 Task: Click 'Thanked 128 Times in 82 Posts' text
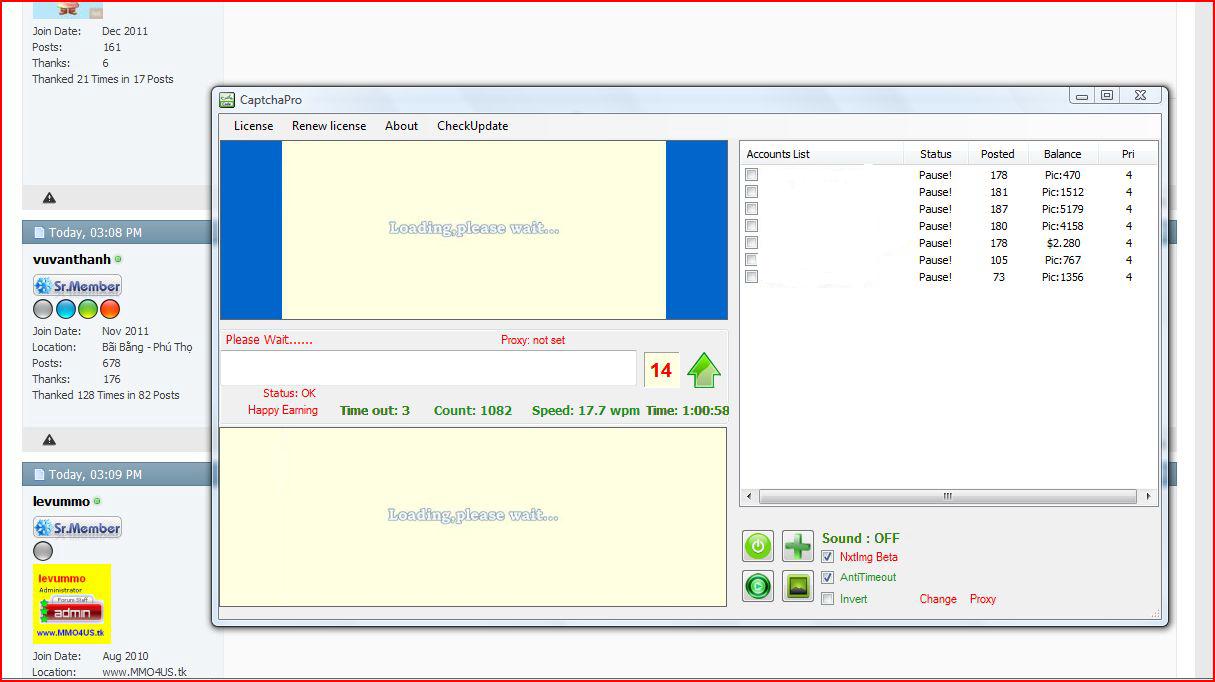pyautogui.click(x=106, y=395)
